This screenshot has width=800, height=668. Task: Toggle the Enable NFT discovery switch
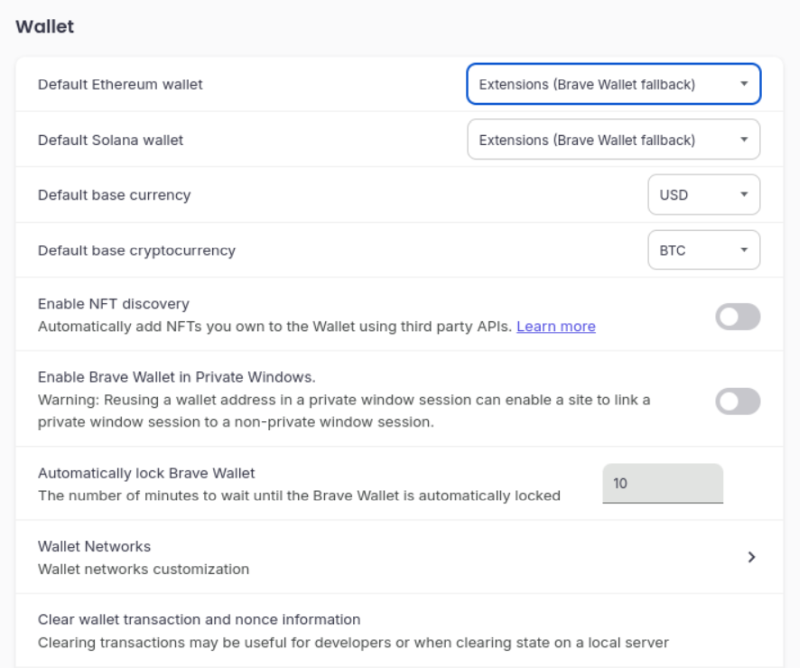738,317
